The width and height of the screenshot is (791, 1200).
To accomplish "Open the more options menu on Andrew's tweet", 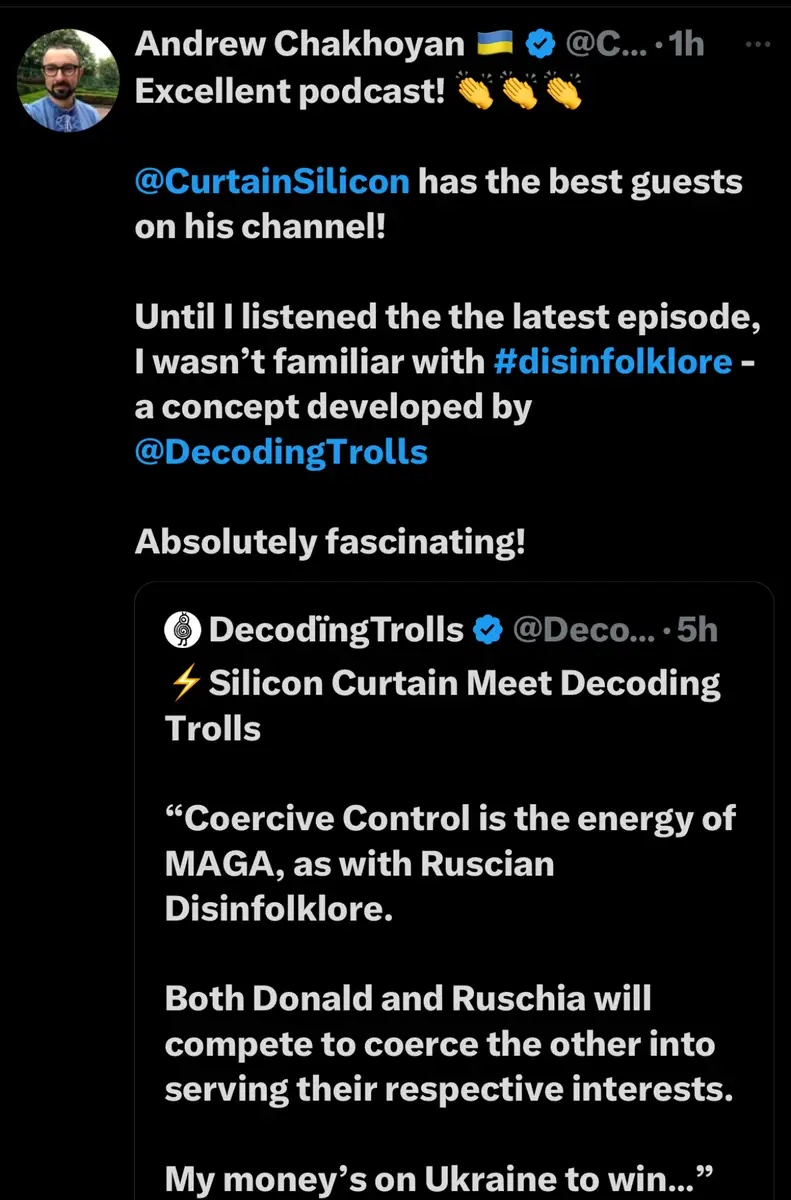I will (760, 44).
